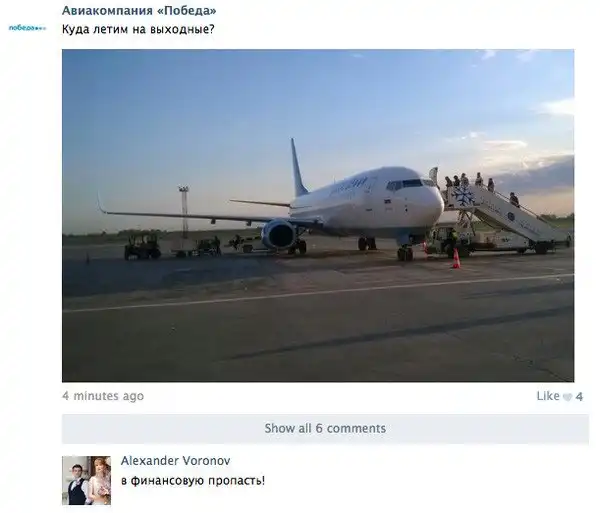
Task: Open the airplane photo attachment
Action: [318, 215]
